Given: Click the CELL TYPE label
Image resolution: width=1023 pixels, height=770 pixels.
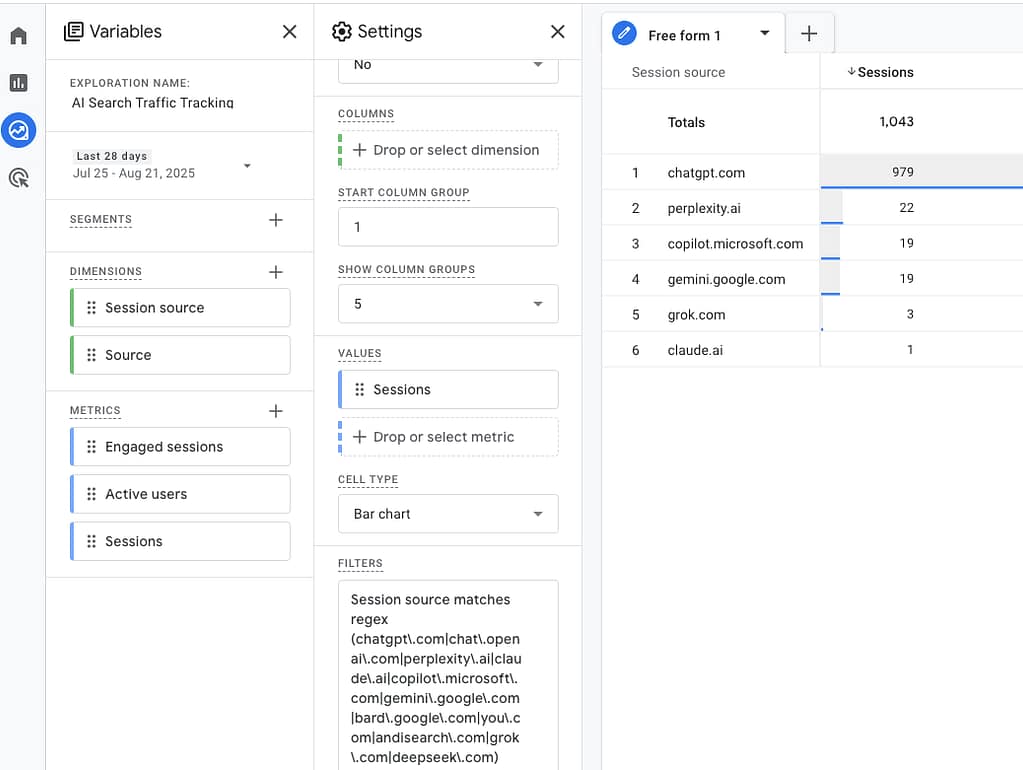Looking at the screenshot, I should 368,480.
